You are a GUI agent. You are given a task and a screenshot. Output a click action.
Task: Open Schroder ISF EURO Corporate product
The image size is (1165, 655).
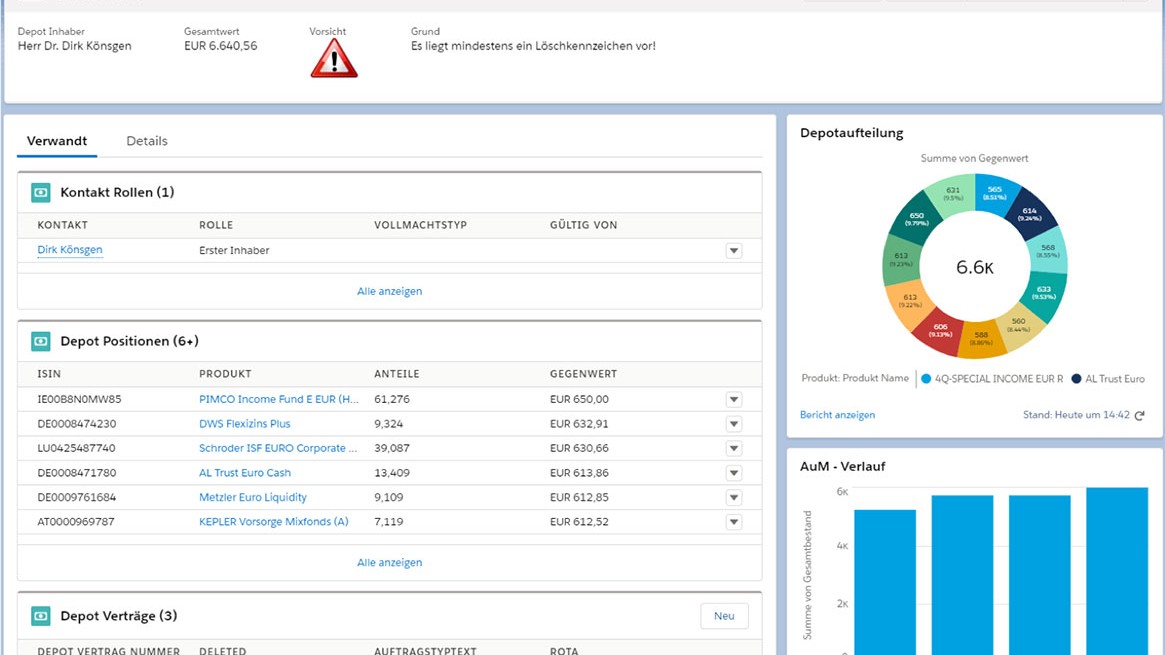click(278, 448)
